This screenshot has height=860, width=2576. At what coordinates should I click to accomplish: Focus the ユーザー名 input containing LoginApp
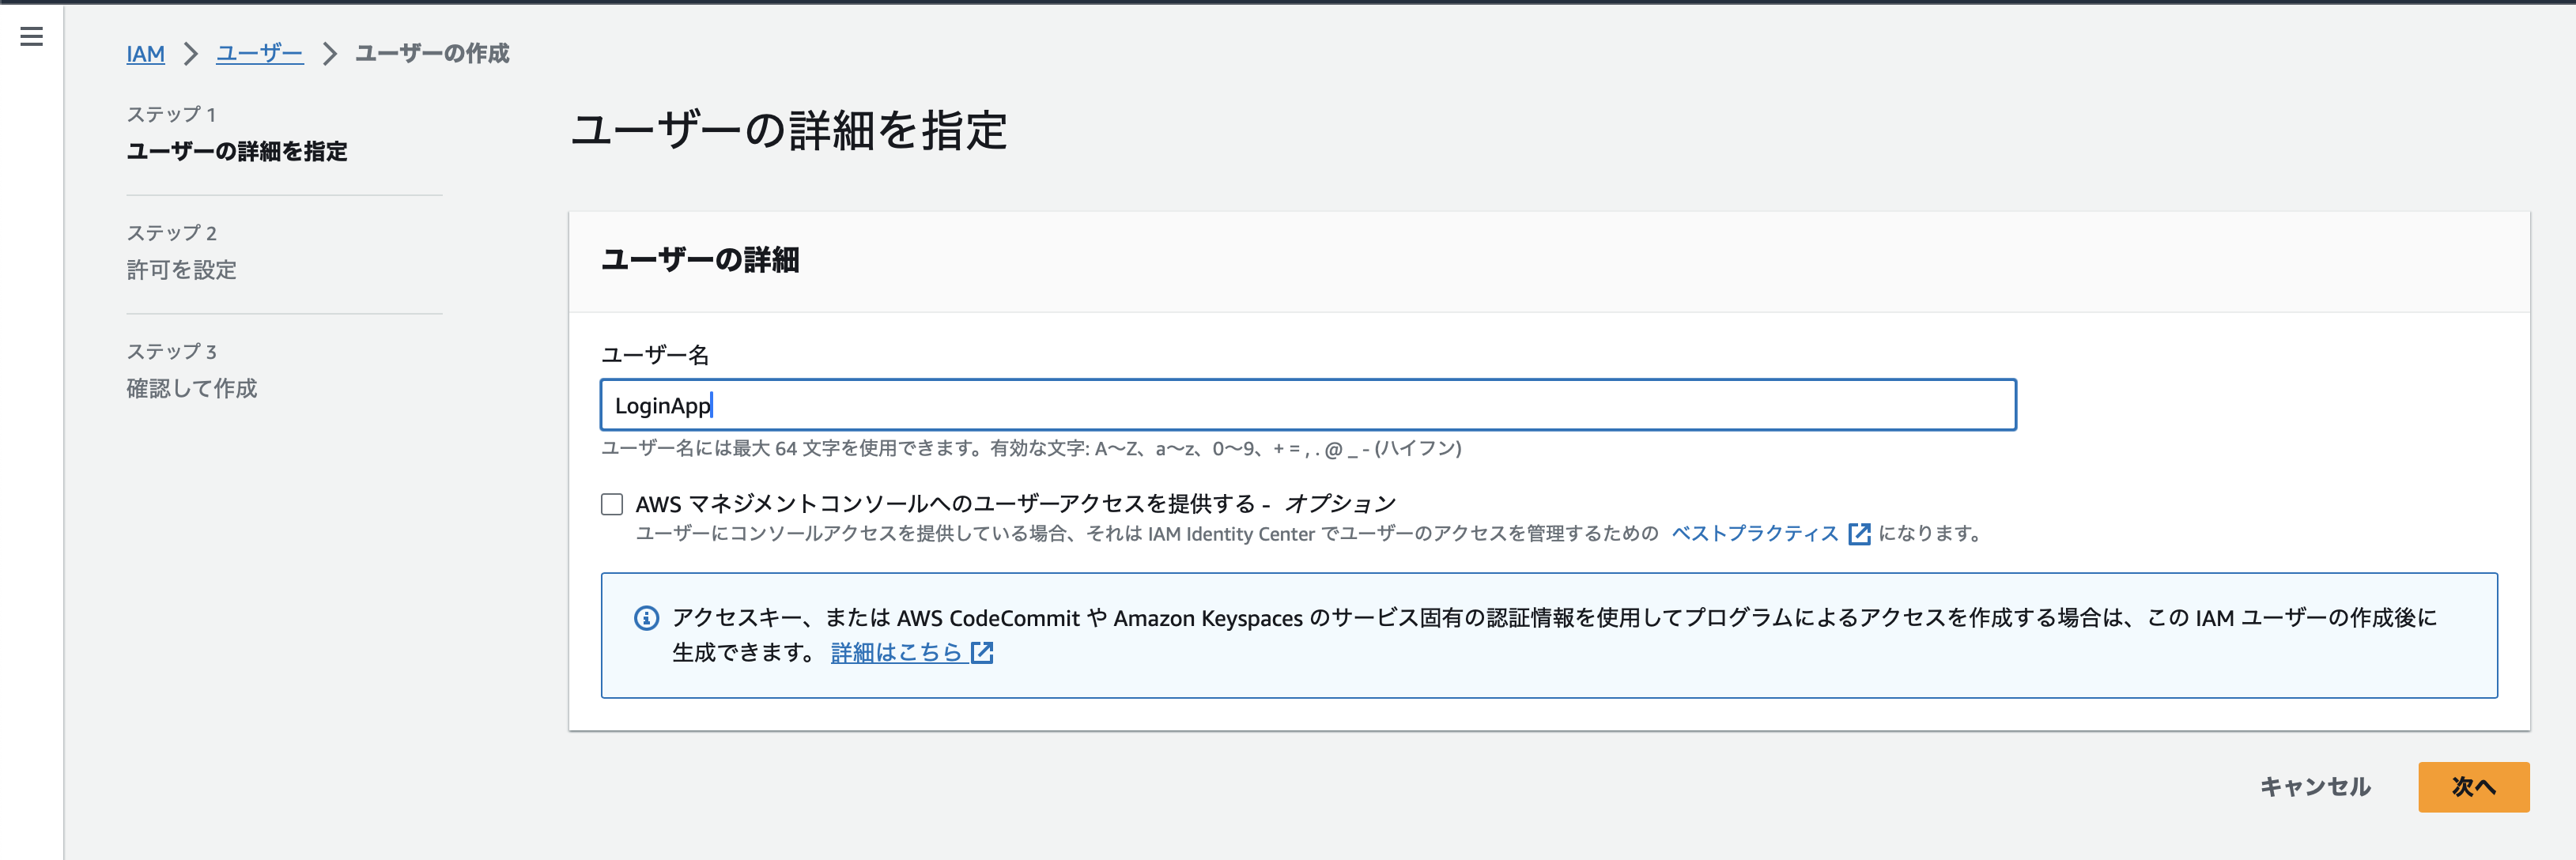(x=1307, y=405)
